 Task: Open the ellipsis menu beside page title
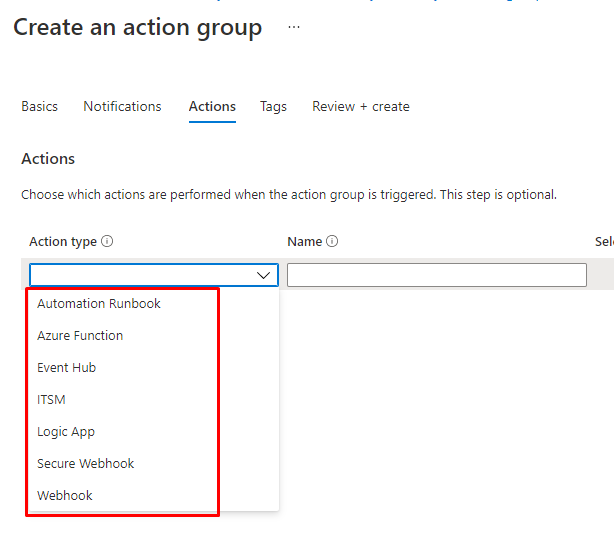(x=293, y=28)
